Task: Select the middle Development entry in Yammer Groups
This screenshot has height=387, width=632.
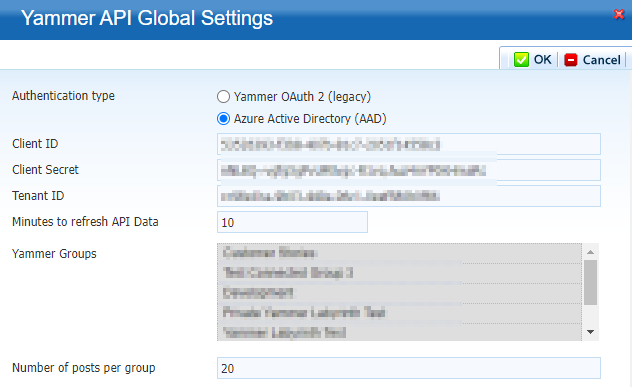Action: (x=399, y=293)
